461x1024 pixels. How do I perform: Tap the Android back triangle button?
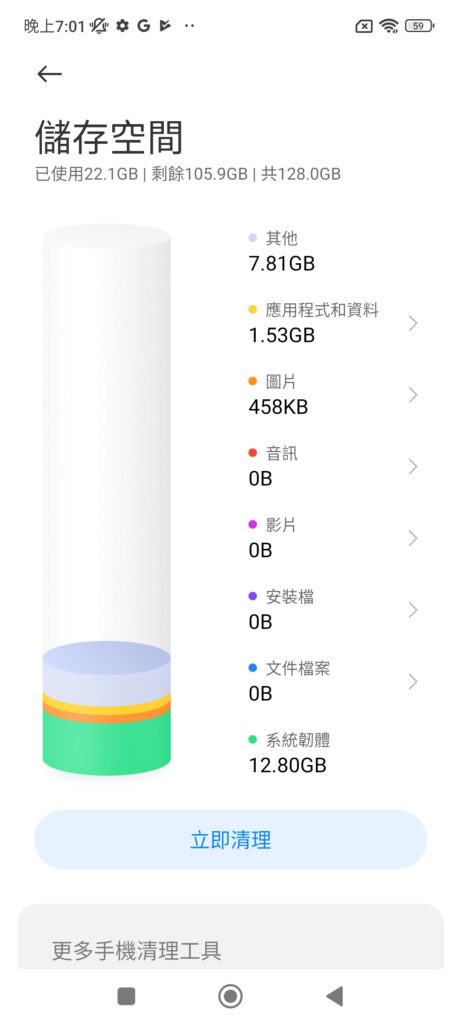(x=334, y=996)
